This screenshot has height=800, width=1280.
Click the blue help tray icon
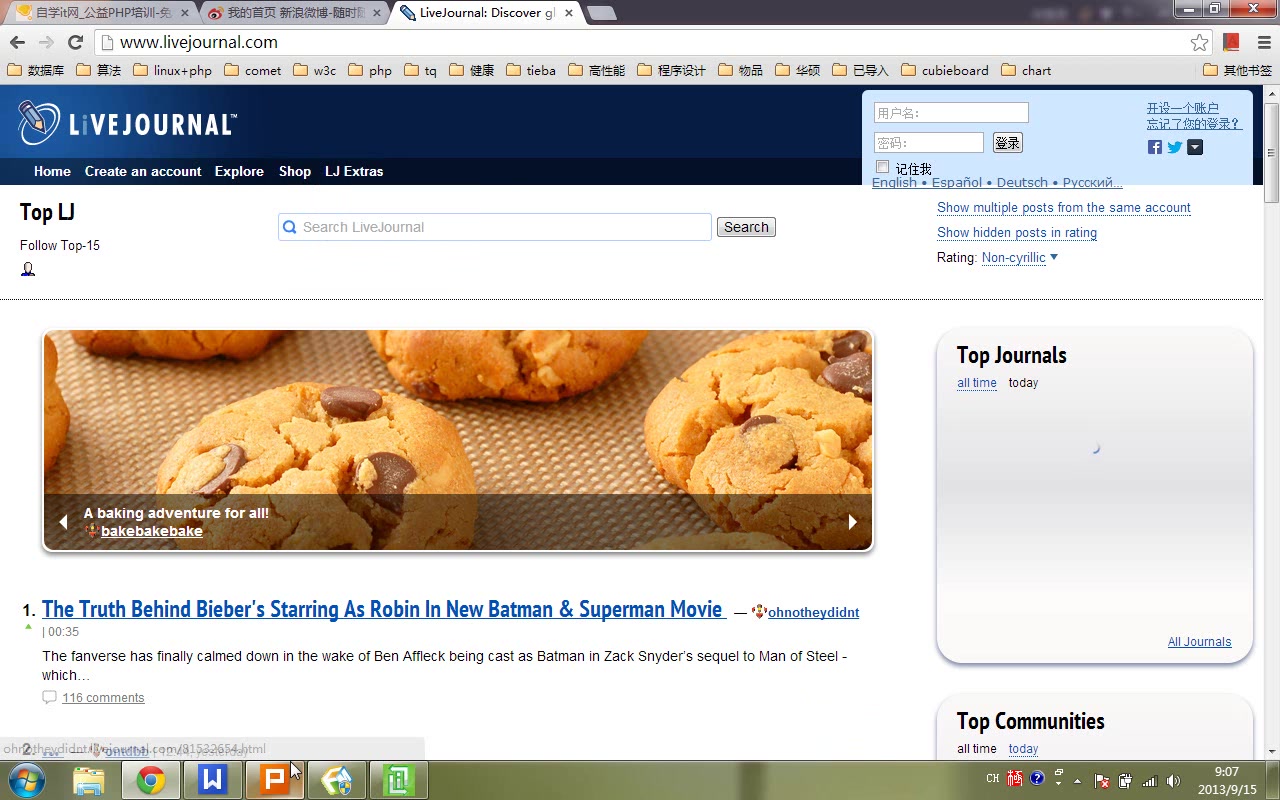click(x=1038, y=778)
